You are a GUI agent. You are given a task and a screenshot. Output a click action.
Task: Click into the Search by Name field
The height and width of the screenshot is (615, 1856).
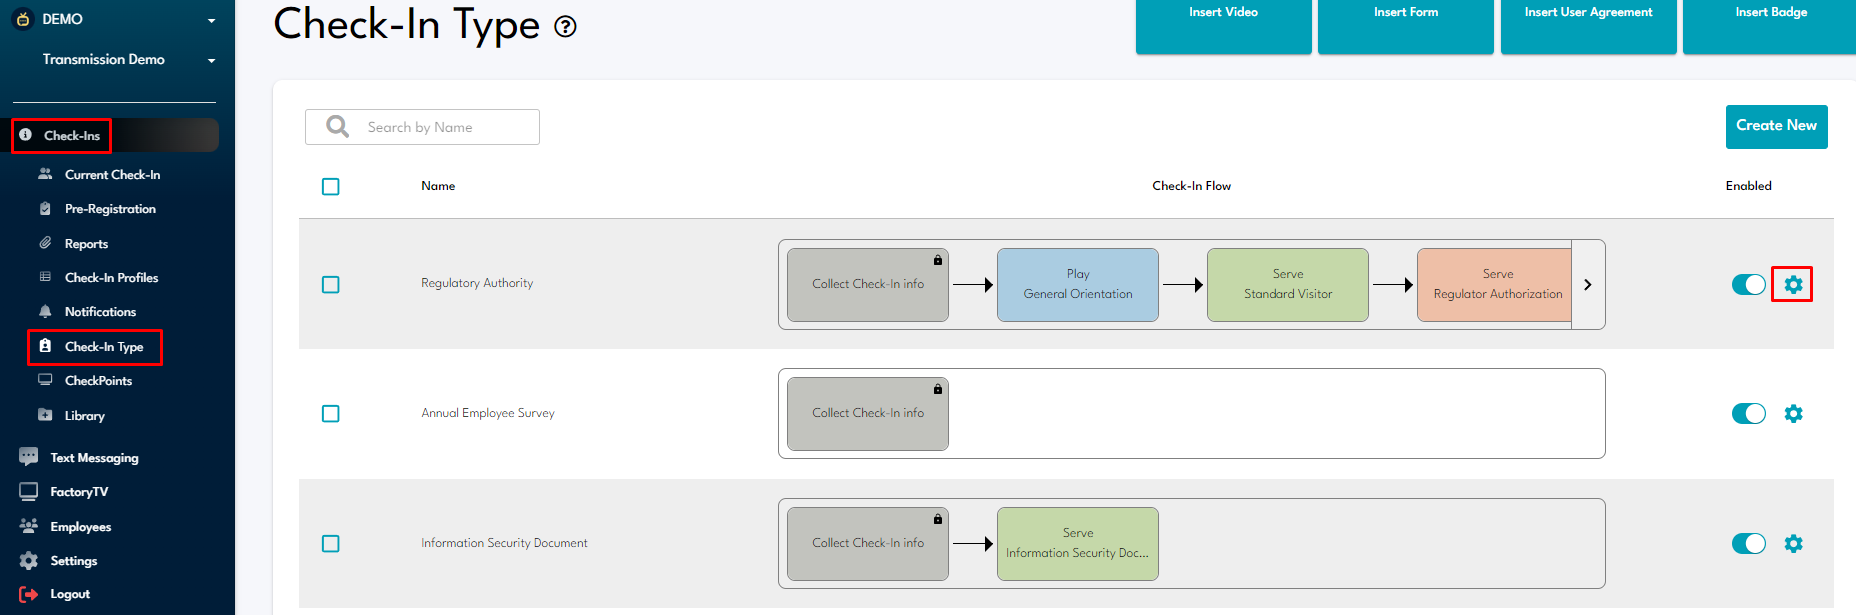422,127
